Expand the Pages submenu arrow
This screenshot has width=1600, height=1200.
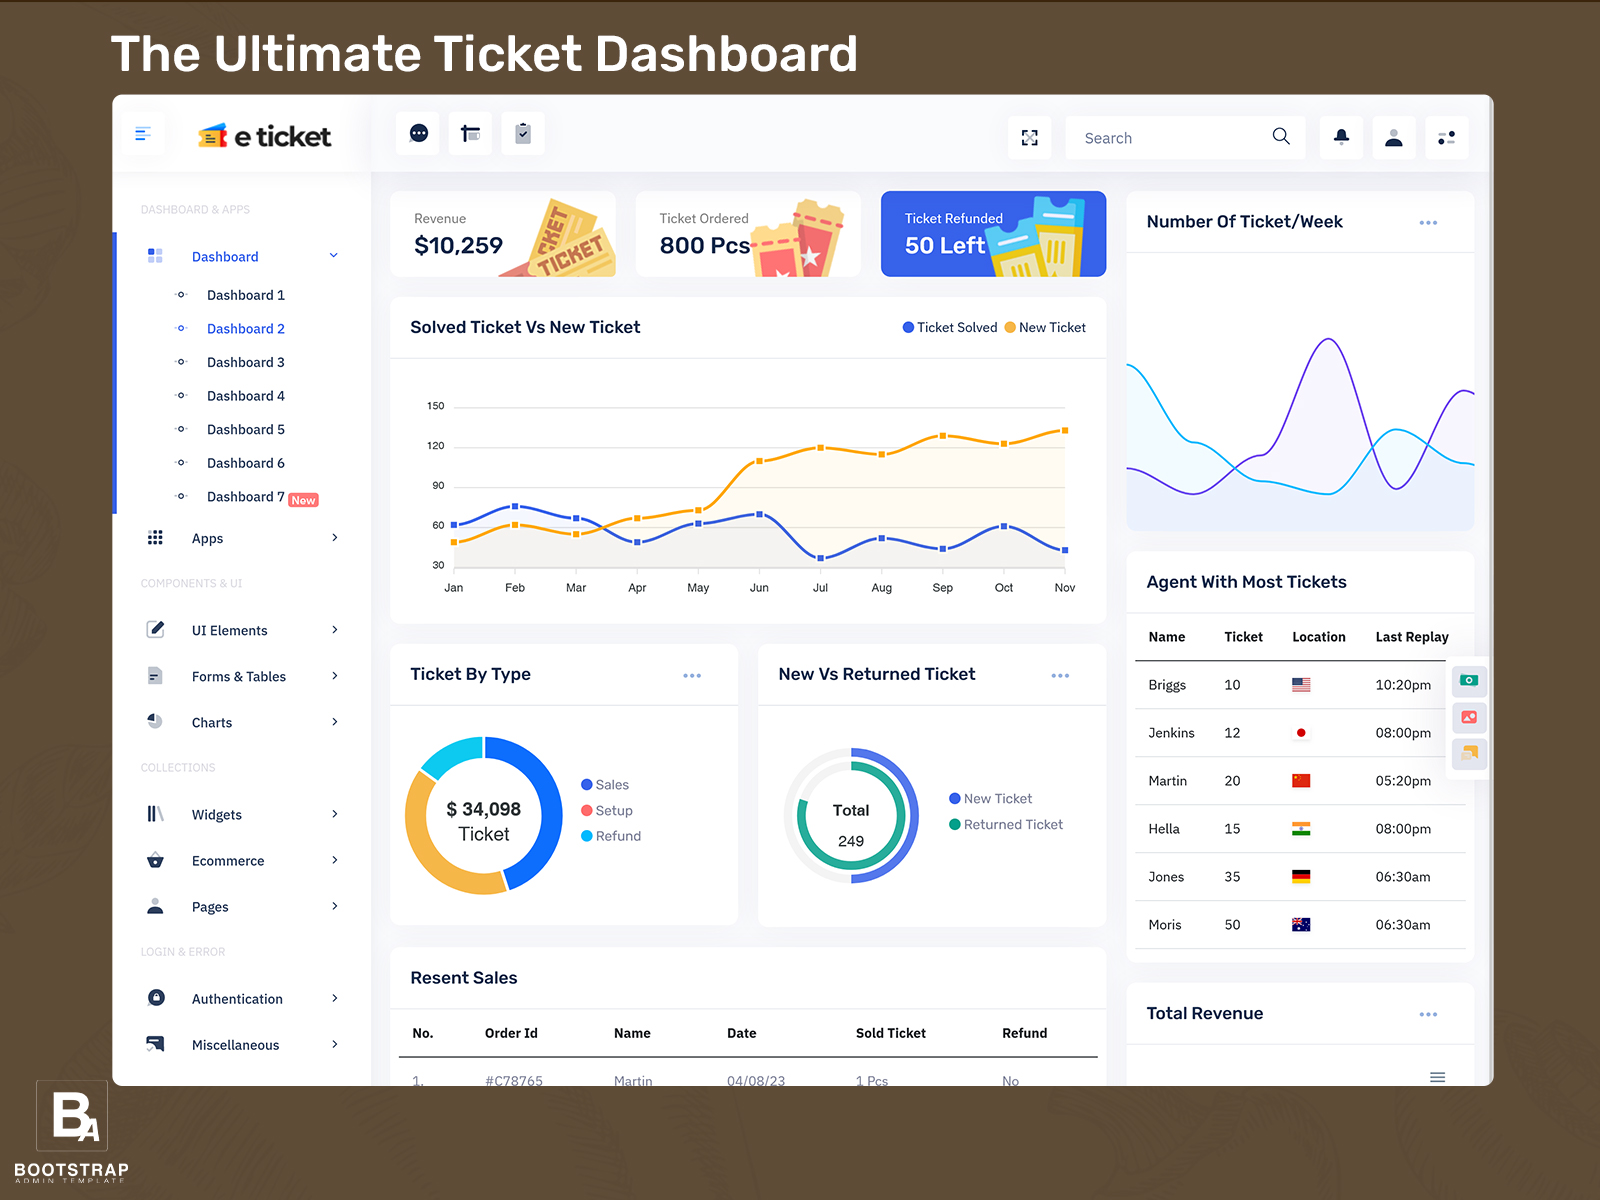pos(335,906)
